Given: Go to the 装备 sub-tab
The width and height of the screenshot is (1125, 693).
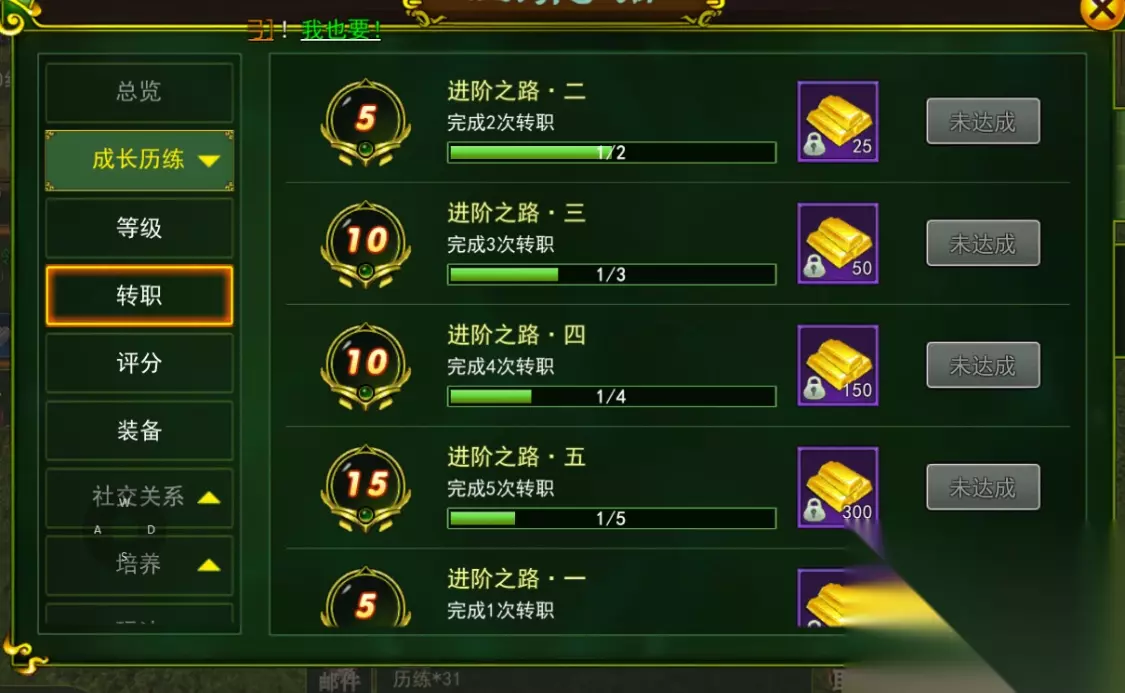Looking at the screenshot, I should click(139, 430).
